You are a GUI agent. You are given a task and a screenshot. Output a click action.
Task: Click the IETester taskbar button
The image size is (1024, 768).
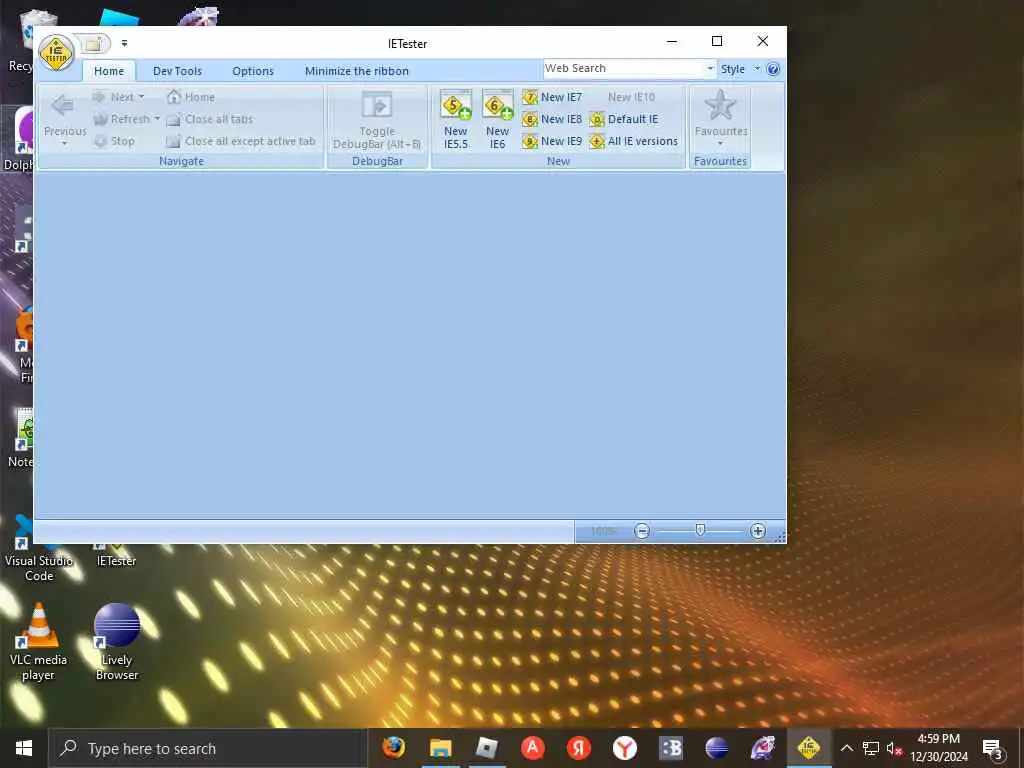(x=808, y=748)
